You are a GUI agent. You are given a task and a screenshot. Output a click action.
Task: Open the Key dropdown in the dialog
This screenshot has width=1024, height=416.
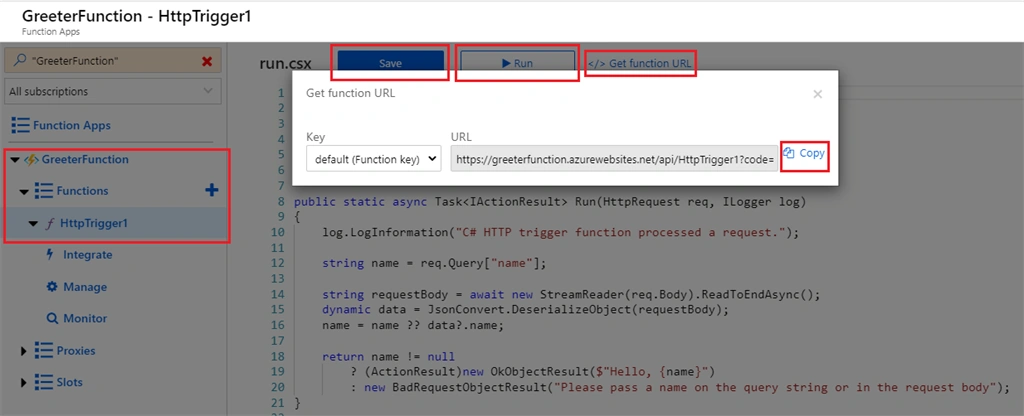(374, 159)
